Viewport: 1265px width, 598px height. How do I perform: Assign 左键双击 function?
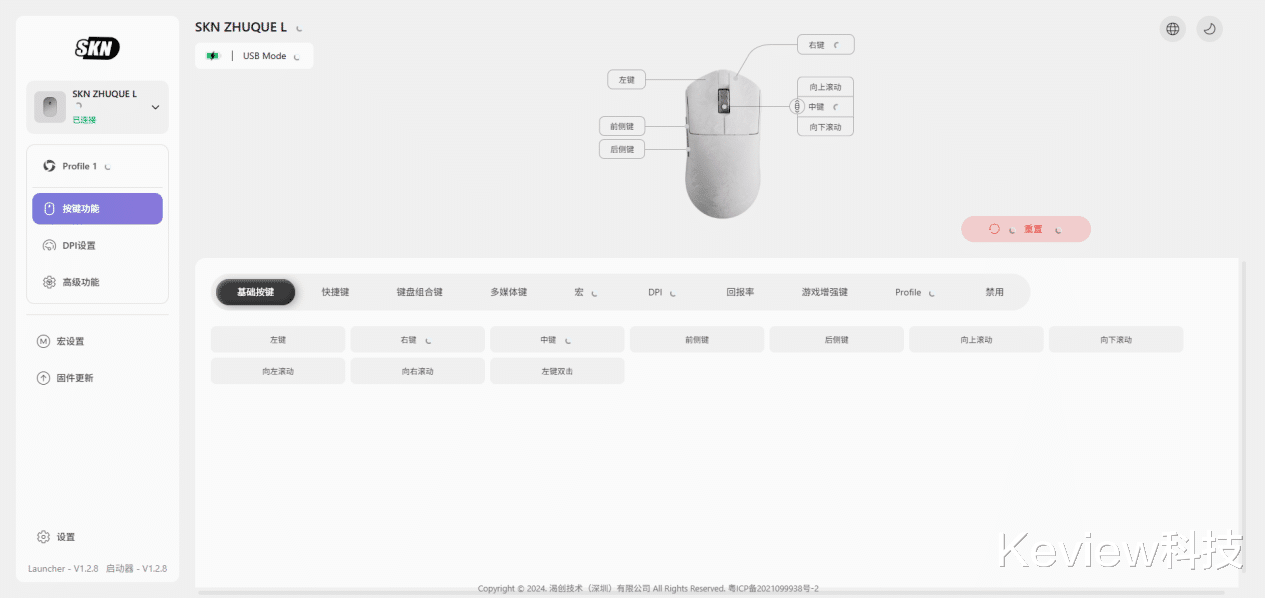point(557,371)
